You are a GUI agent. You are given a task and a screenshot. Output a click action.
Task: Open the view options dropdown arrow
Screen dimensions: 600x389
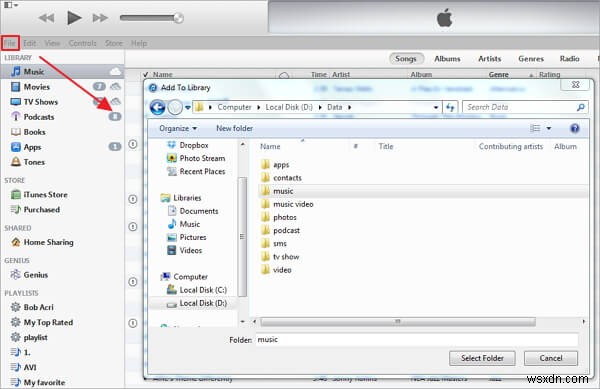click(549, 129)
